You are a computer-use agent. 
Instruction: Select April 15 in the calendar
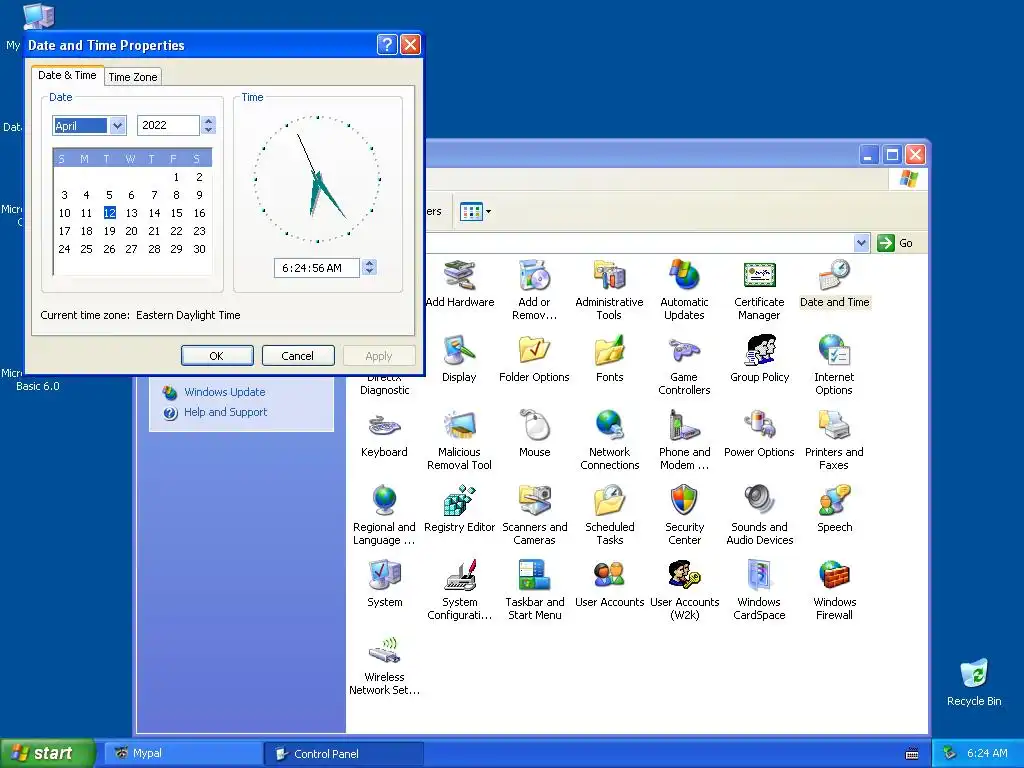click(x=176, y=213)
